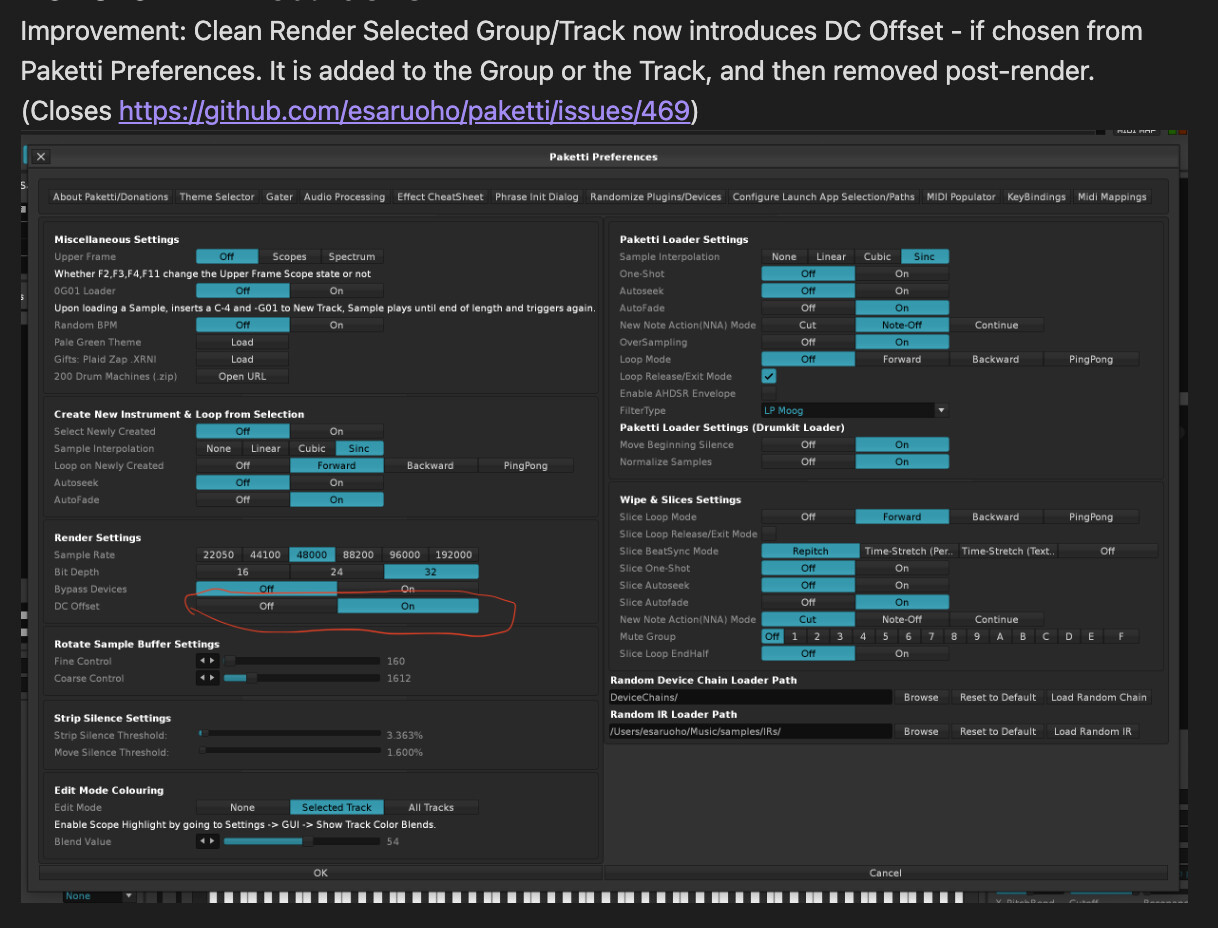
Task: Switch to the Theme Selector tab
Action: [217, 197]
